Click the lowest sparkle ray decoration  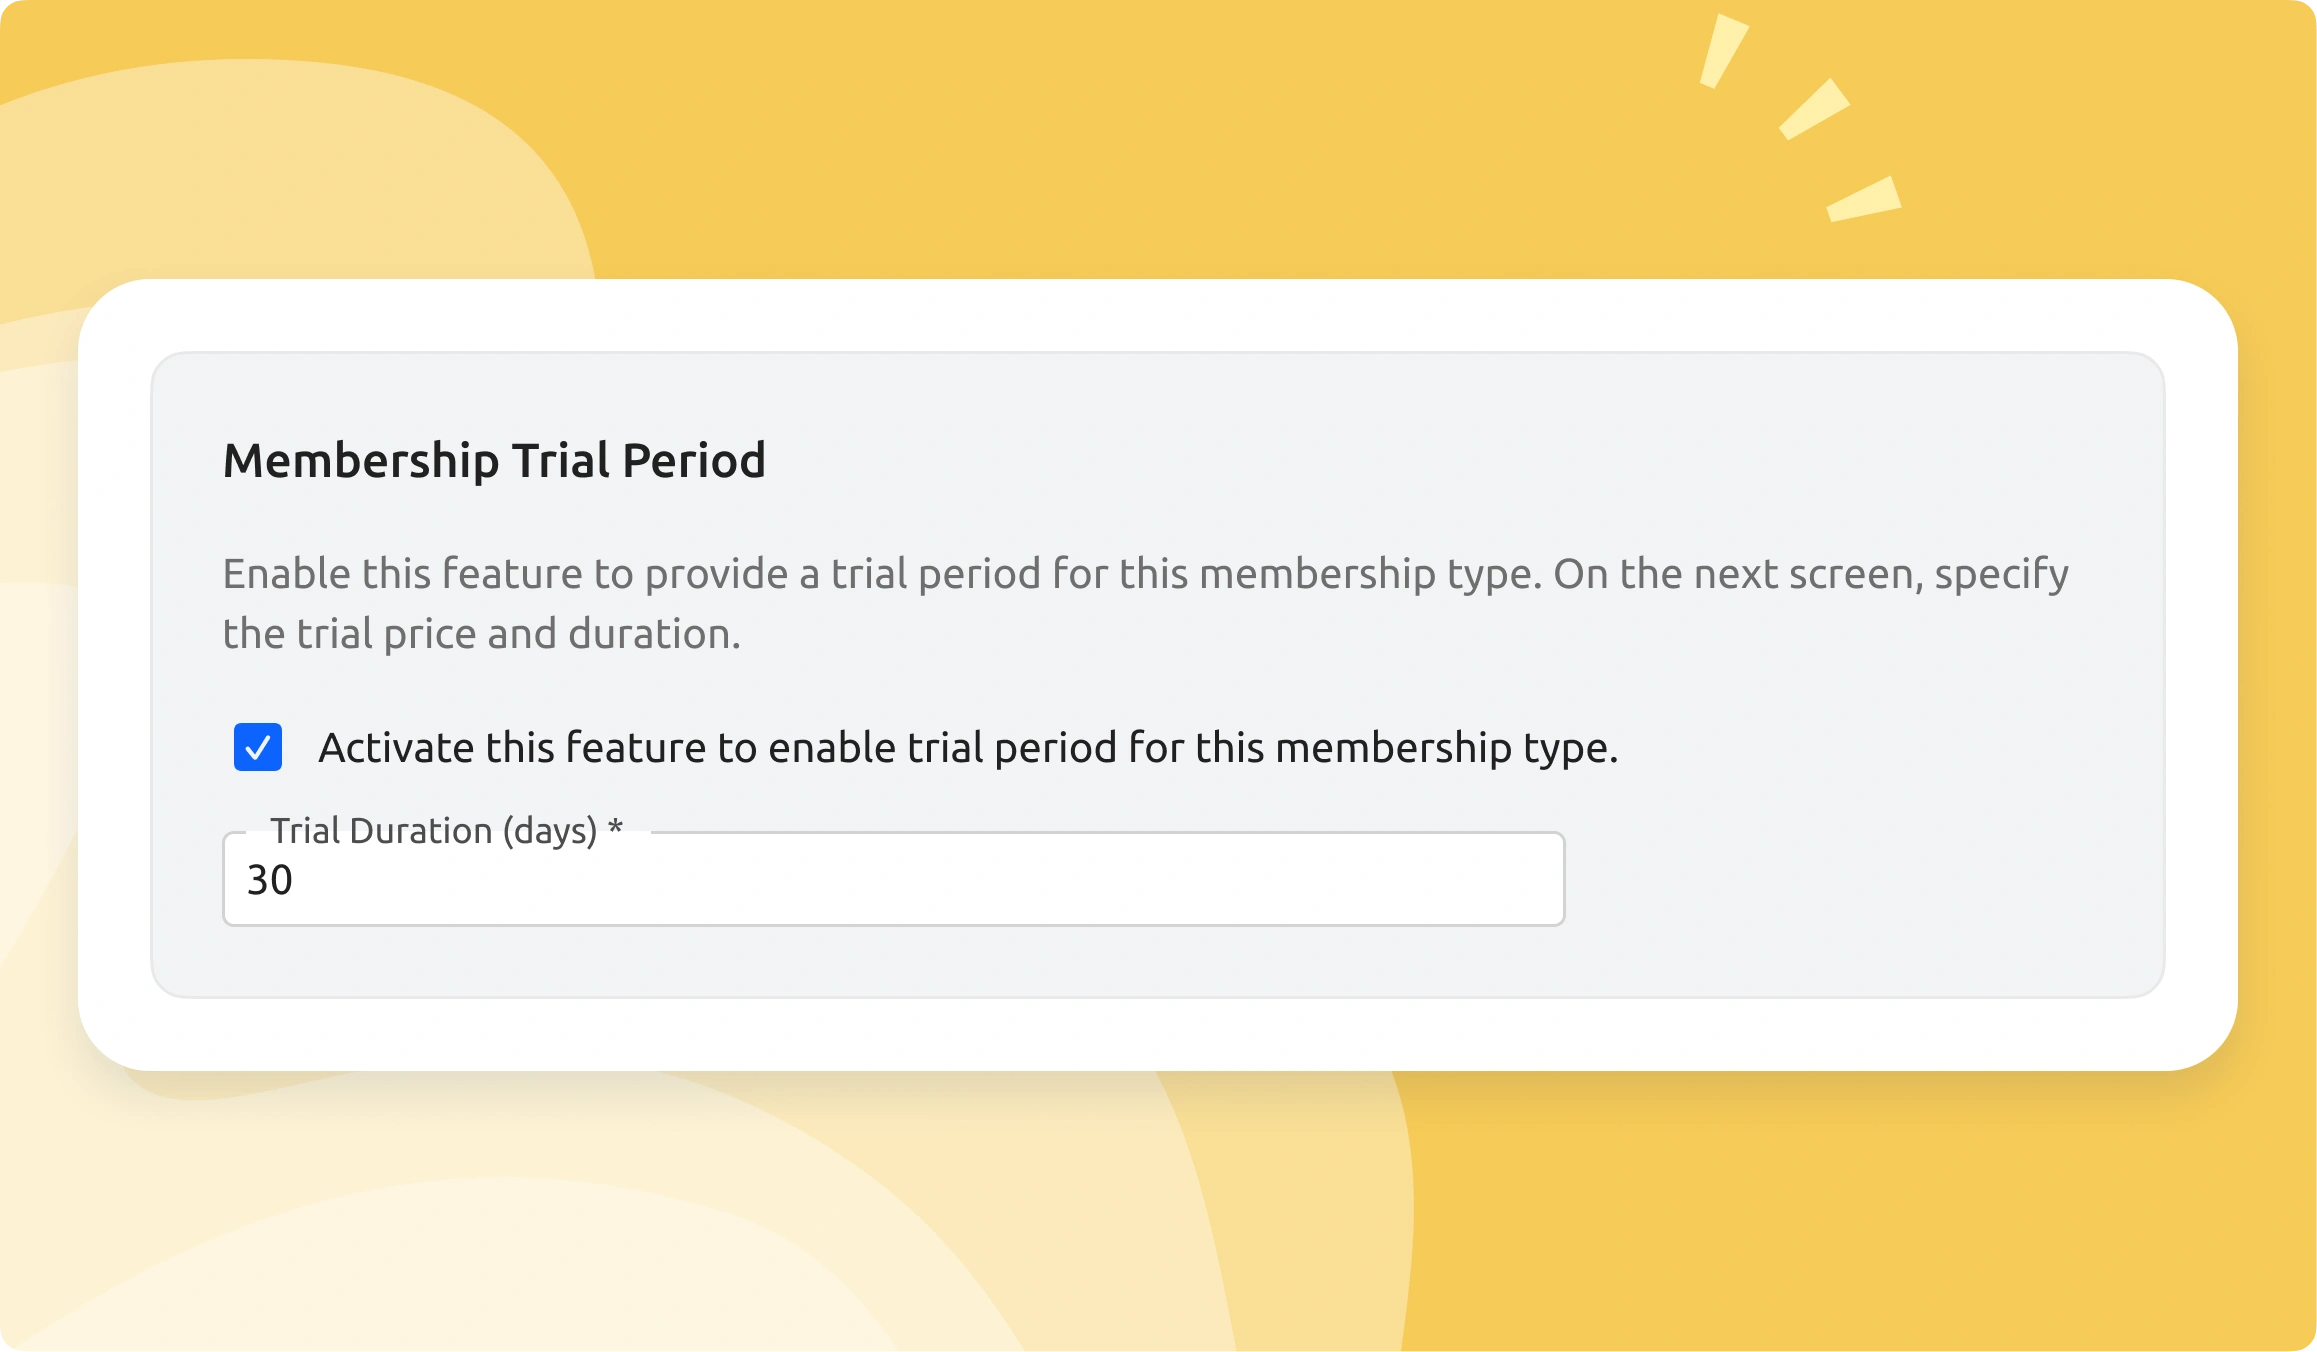pos(1863,199)
